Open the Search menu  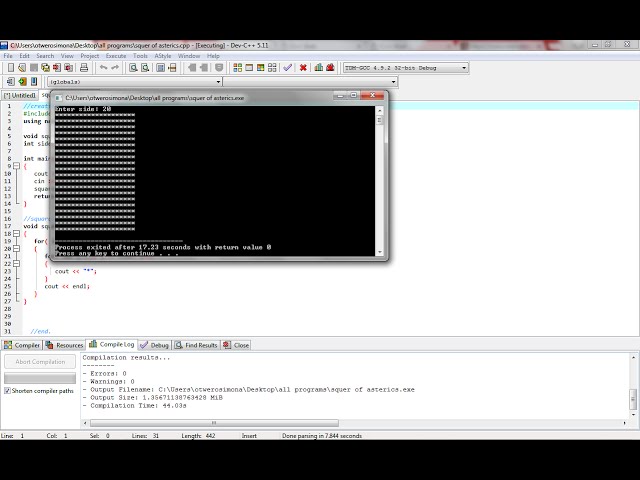coord(45,56)
